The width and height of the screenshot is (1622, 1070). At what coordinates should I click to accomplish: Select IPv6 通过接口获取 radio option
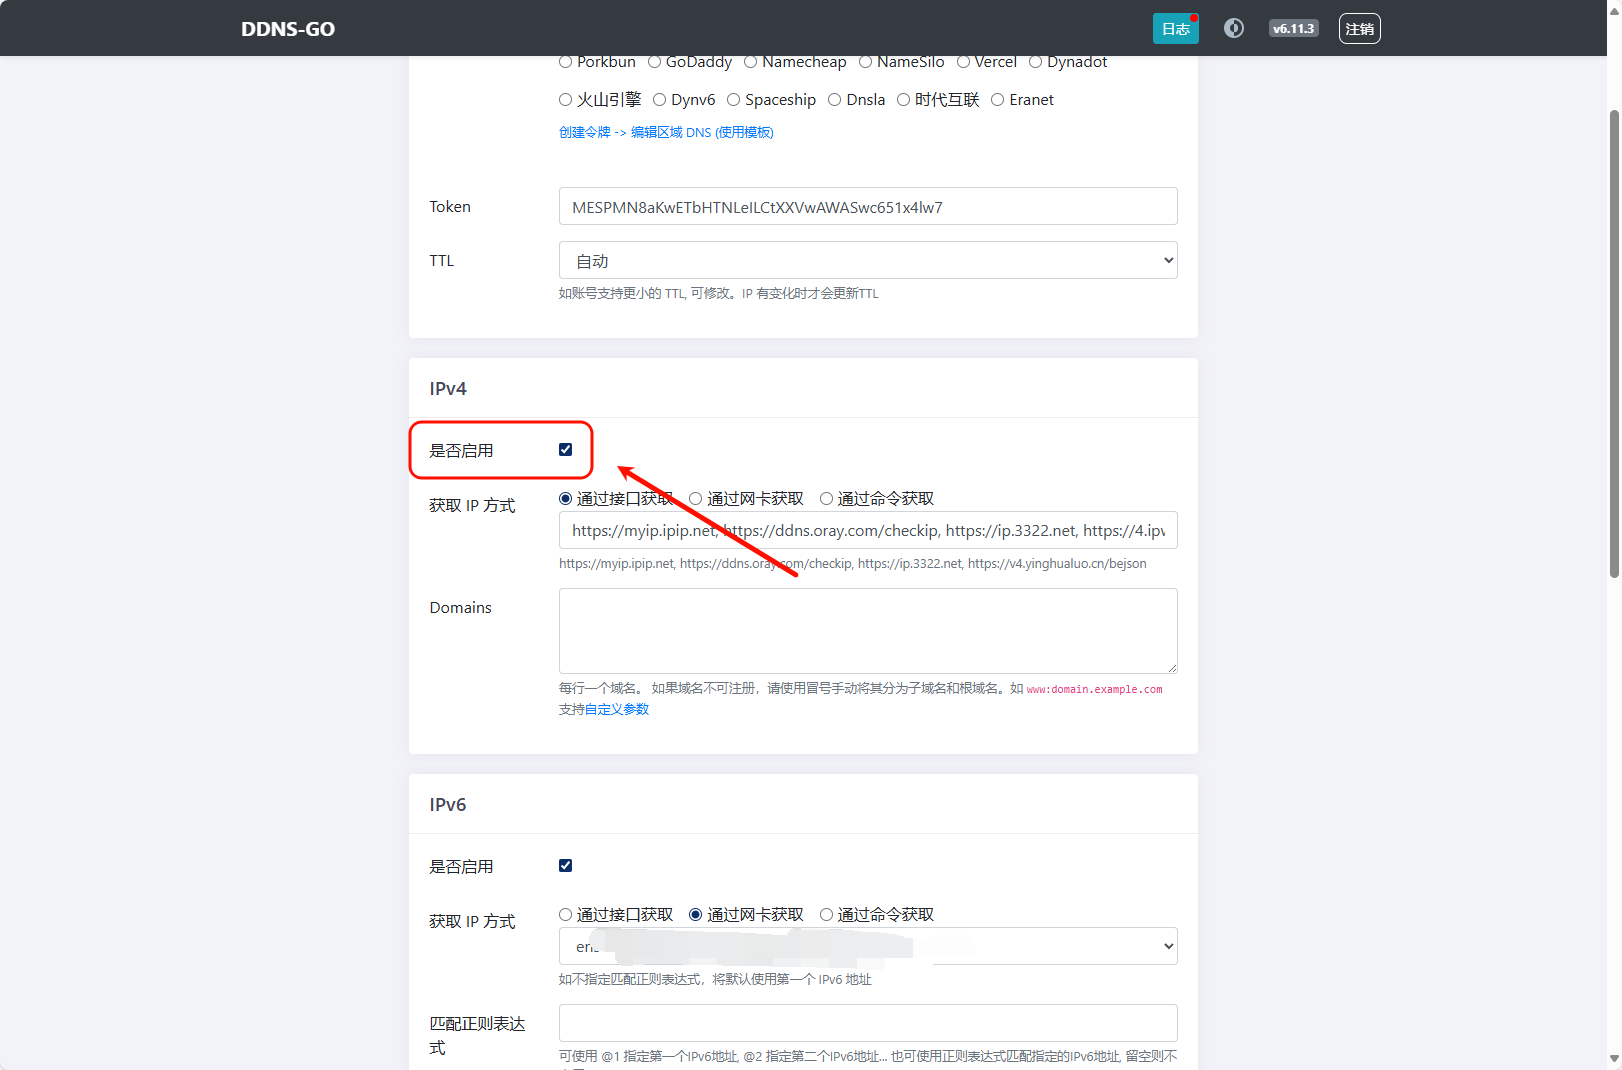tap(566, 915)
